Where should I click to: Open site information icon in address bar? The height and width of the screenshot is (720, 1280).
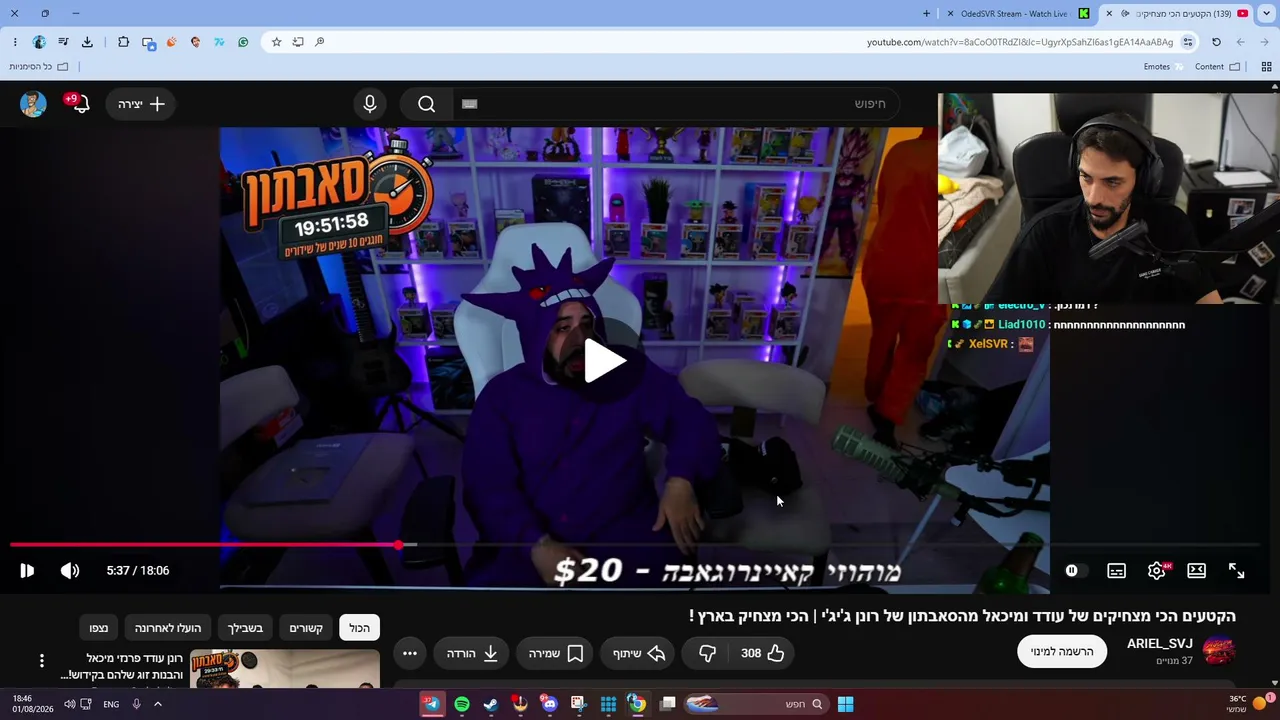coord(1188,42)
